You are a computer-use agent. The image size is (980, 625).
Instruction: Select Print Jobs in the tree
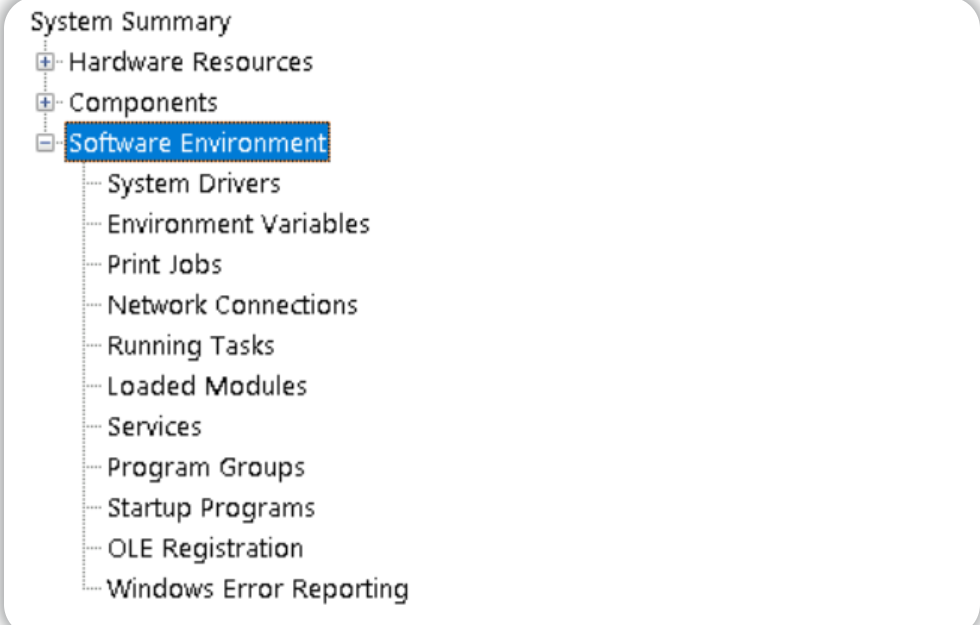click(x=164, y=265)
